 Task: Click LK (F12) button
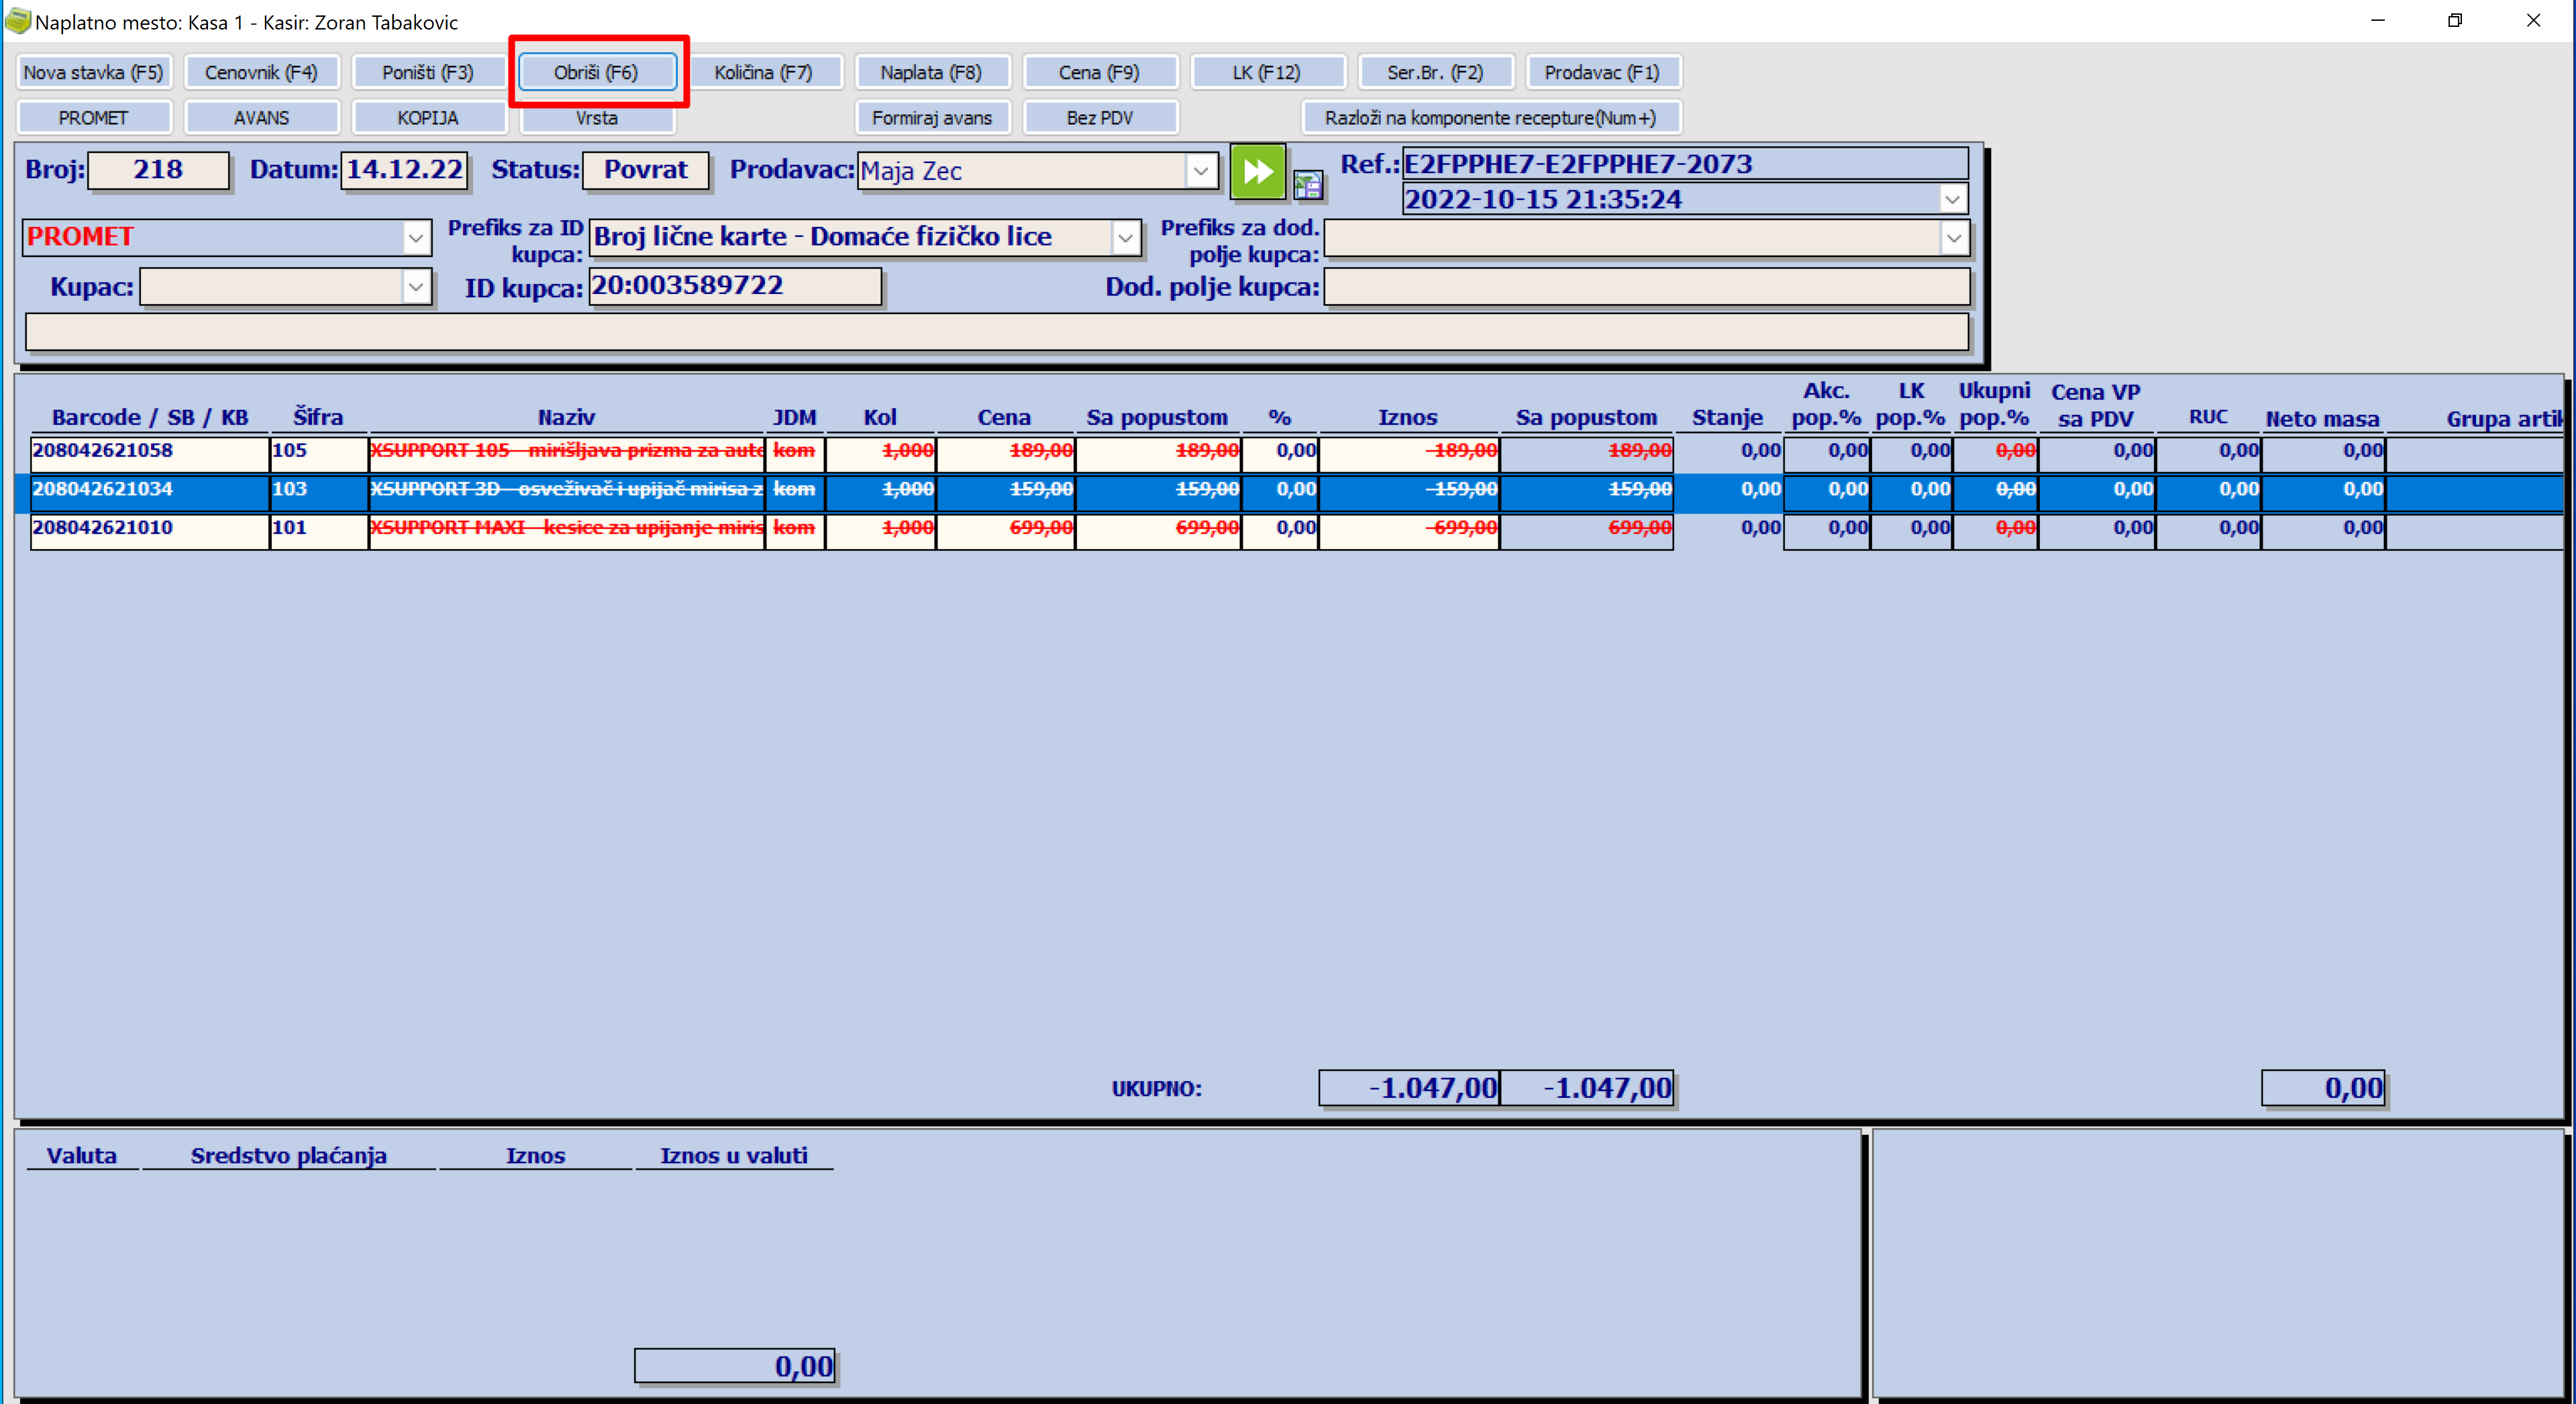point(1267,72)
